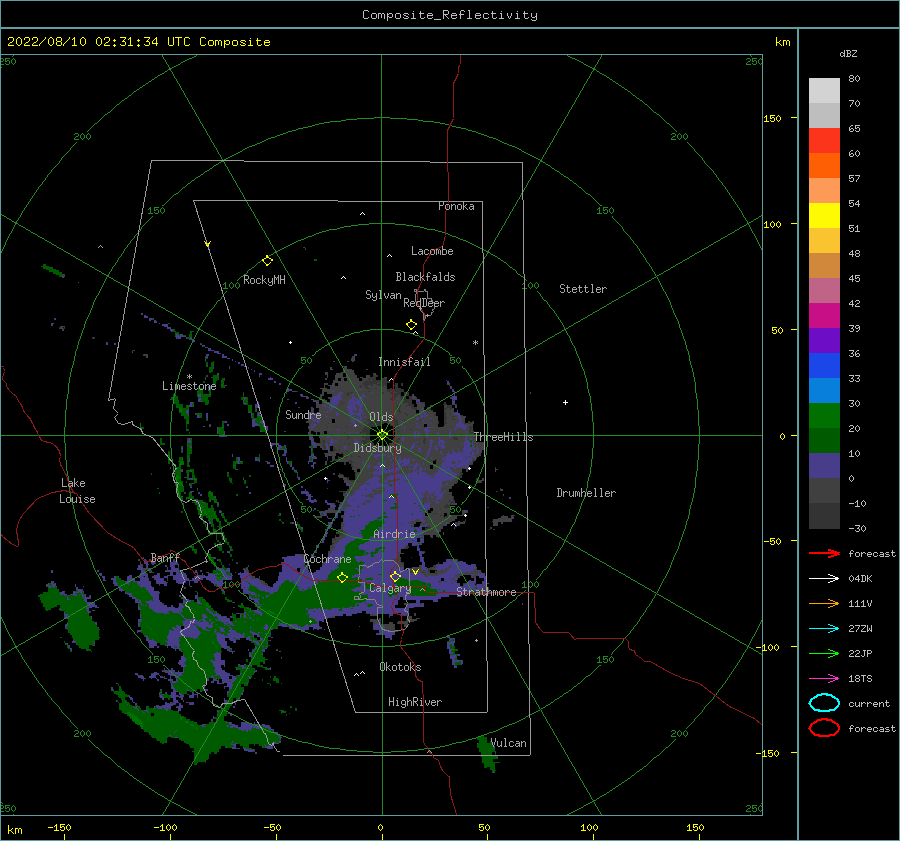Click the RedDeer city label
This screenshot has width=900, height=841.
coord(424,303)
